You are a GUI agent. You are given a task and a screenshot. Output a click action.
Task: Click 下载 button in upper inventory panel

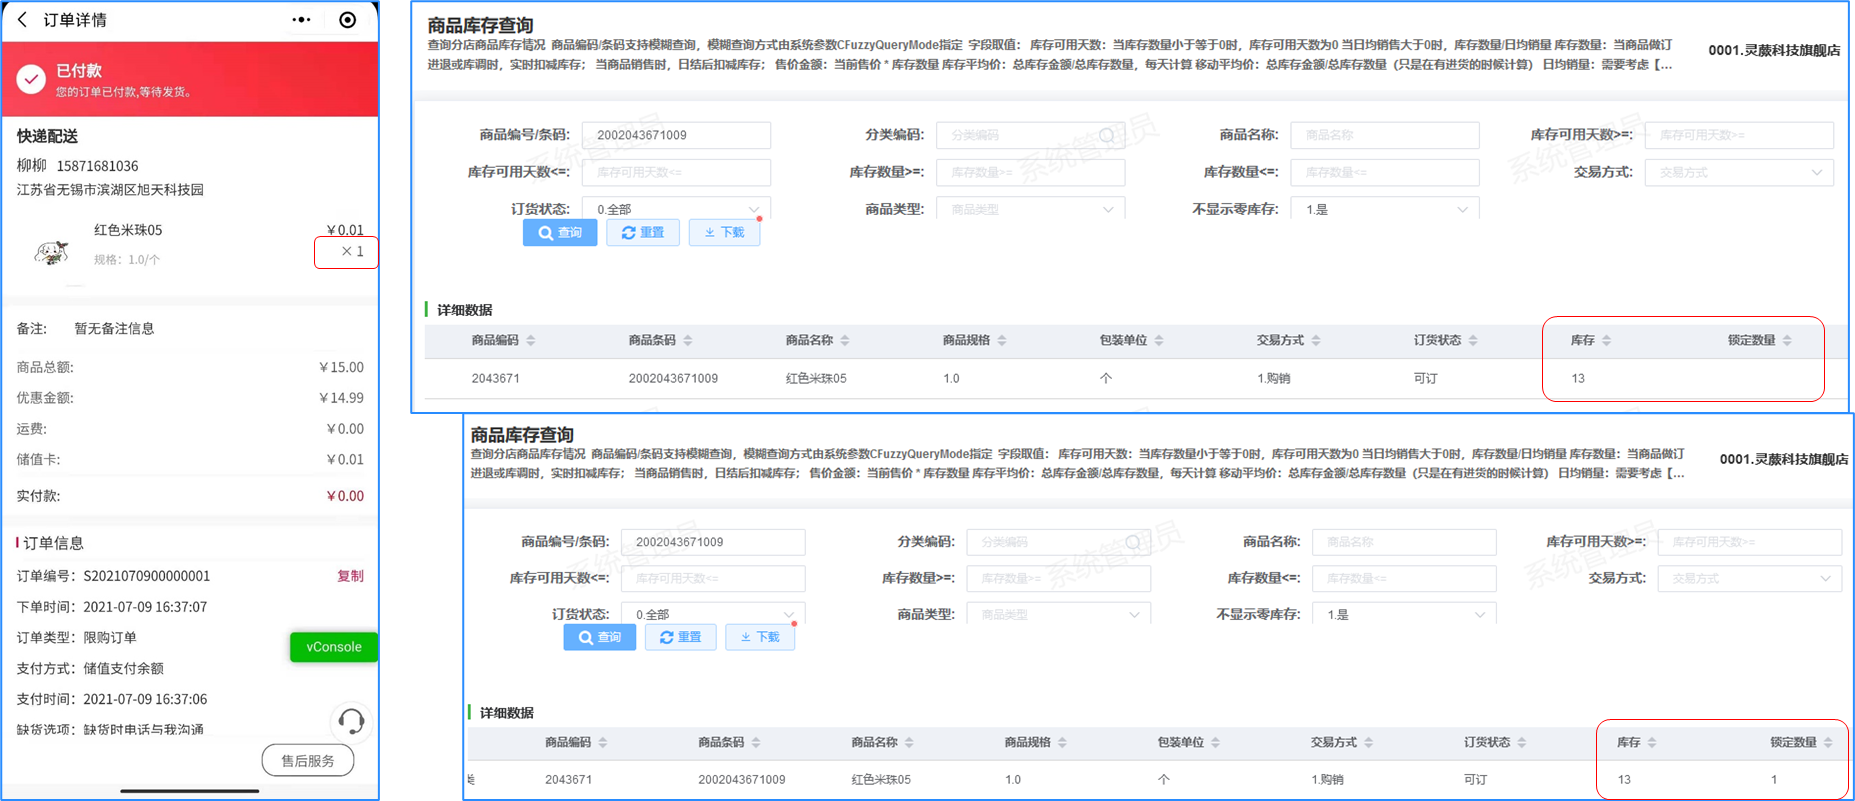pos(724,233)
